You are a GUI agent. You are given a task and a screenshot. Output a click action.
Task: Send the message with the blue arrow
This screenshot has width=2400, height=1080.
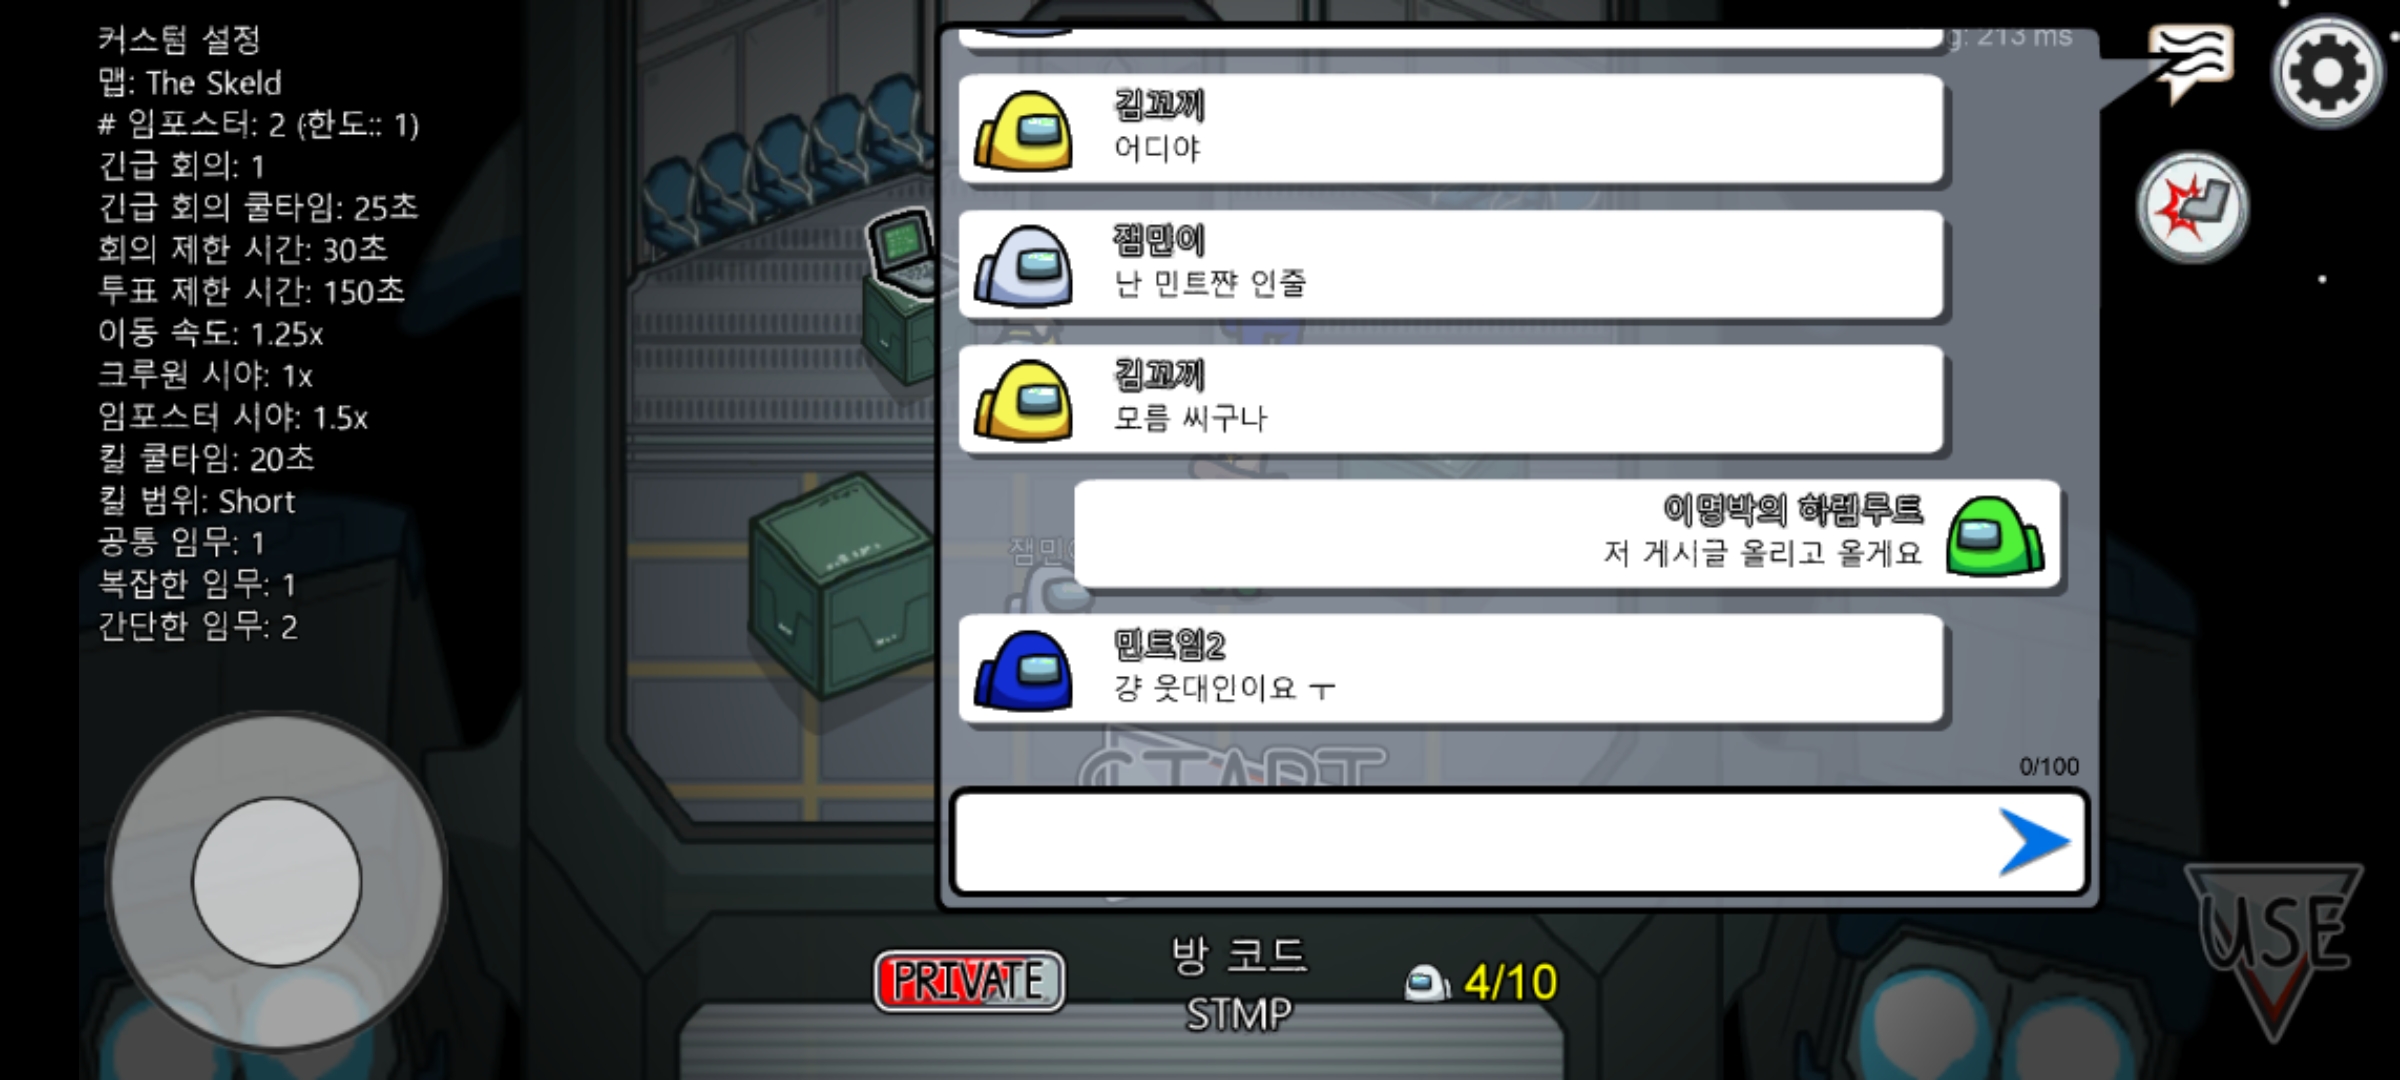2033,842
